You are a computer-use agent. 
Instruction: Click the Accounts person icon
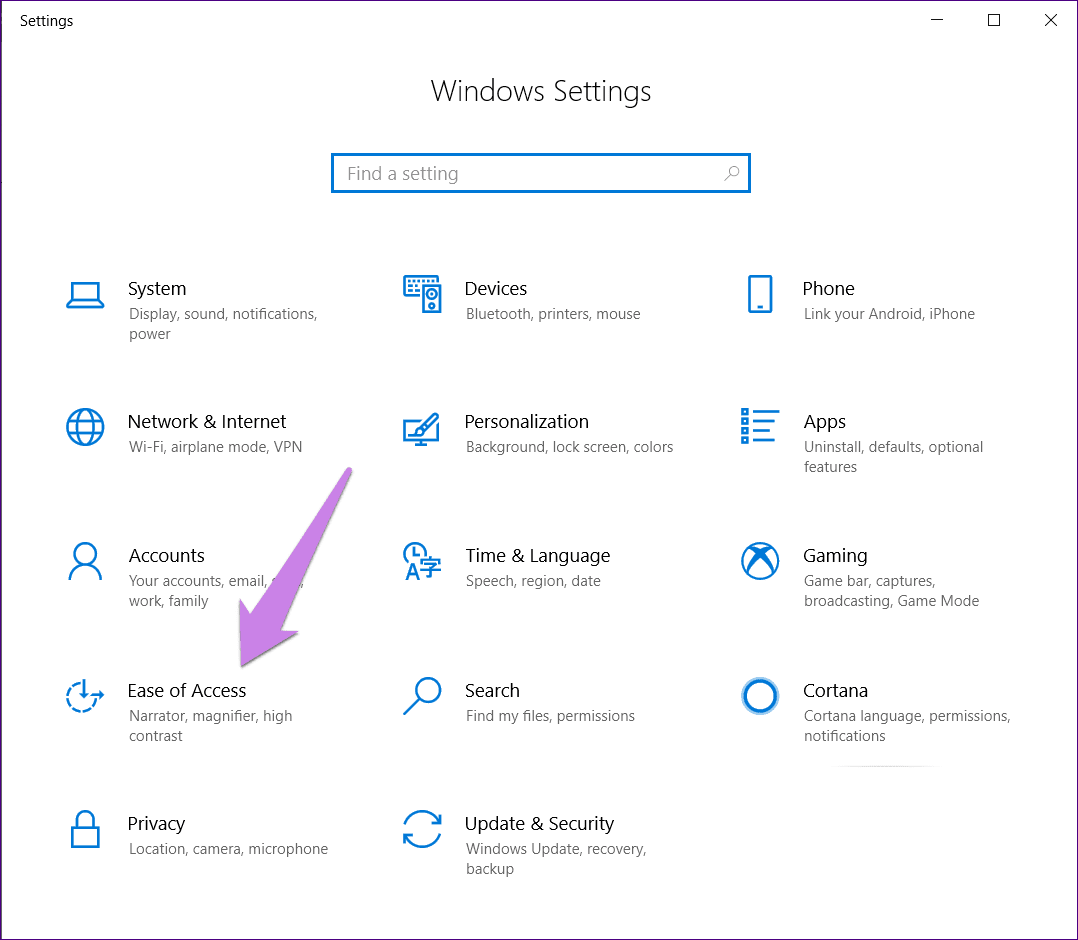tap(85, 561)
